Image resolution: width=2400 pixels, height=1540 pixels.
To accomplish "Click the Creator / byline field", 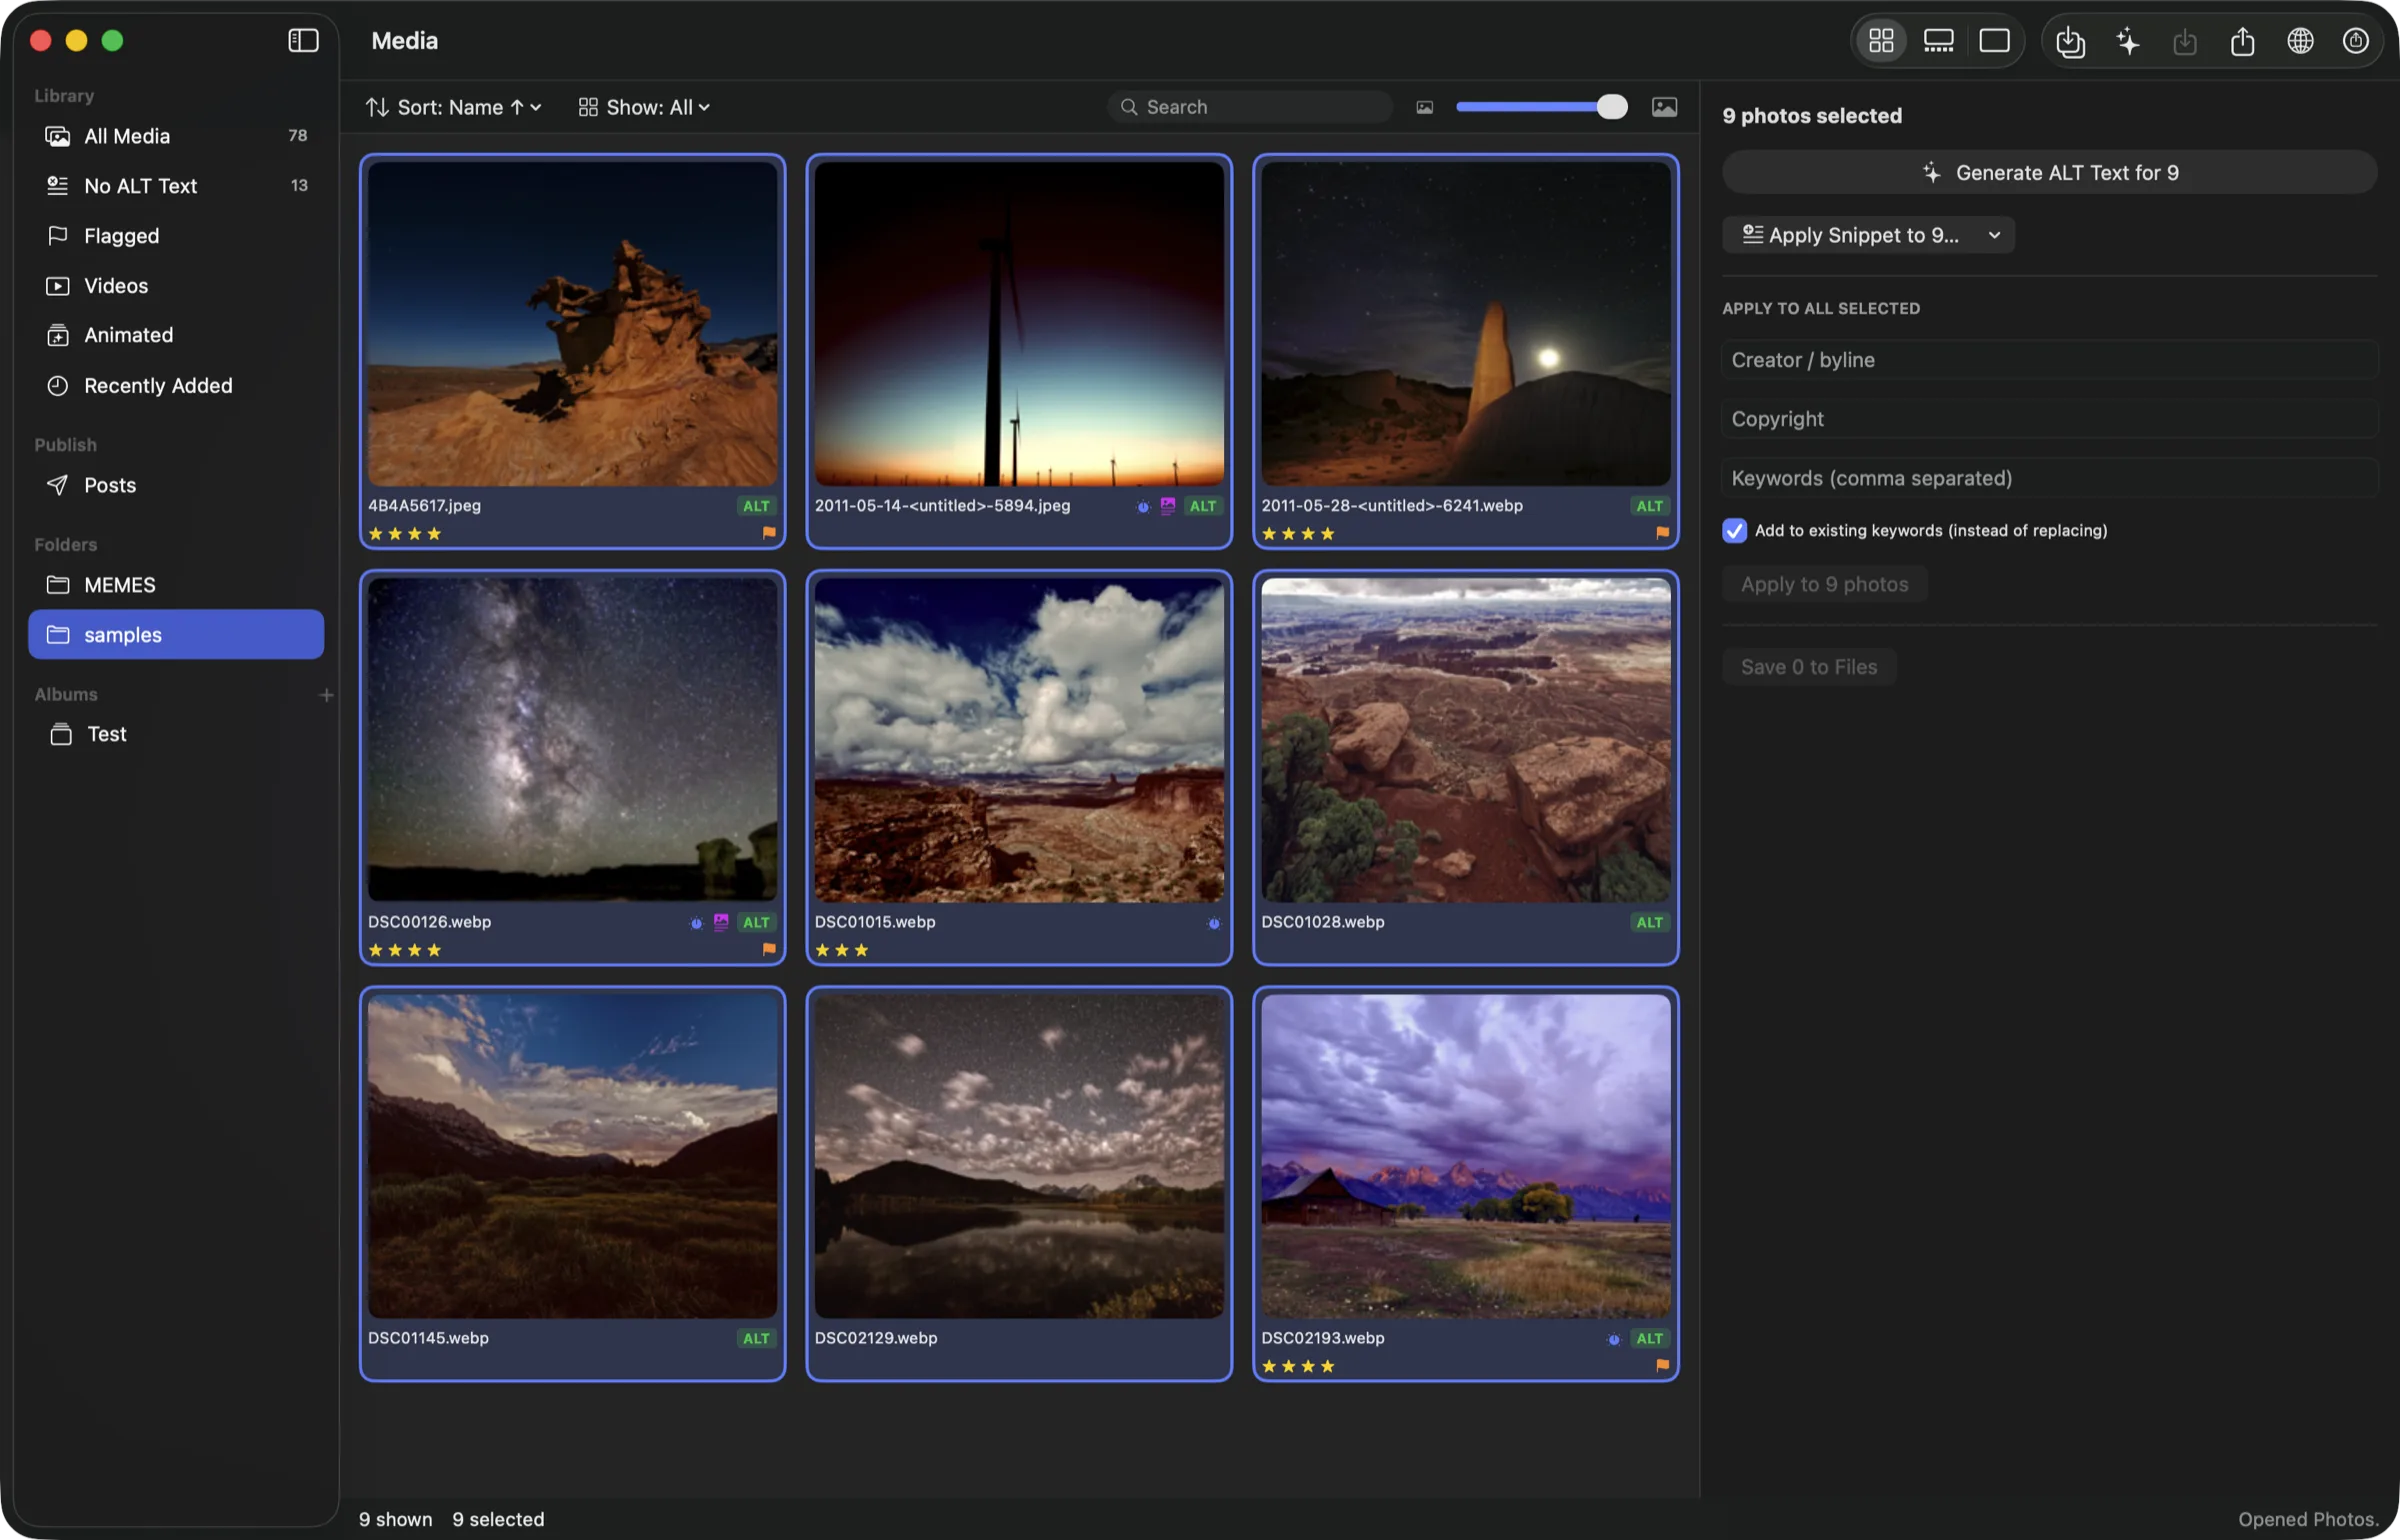I will [x=2049, y=360].
